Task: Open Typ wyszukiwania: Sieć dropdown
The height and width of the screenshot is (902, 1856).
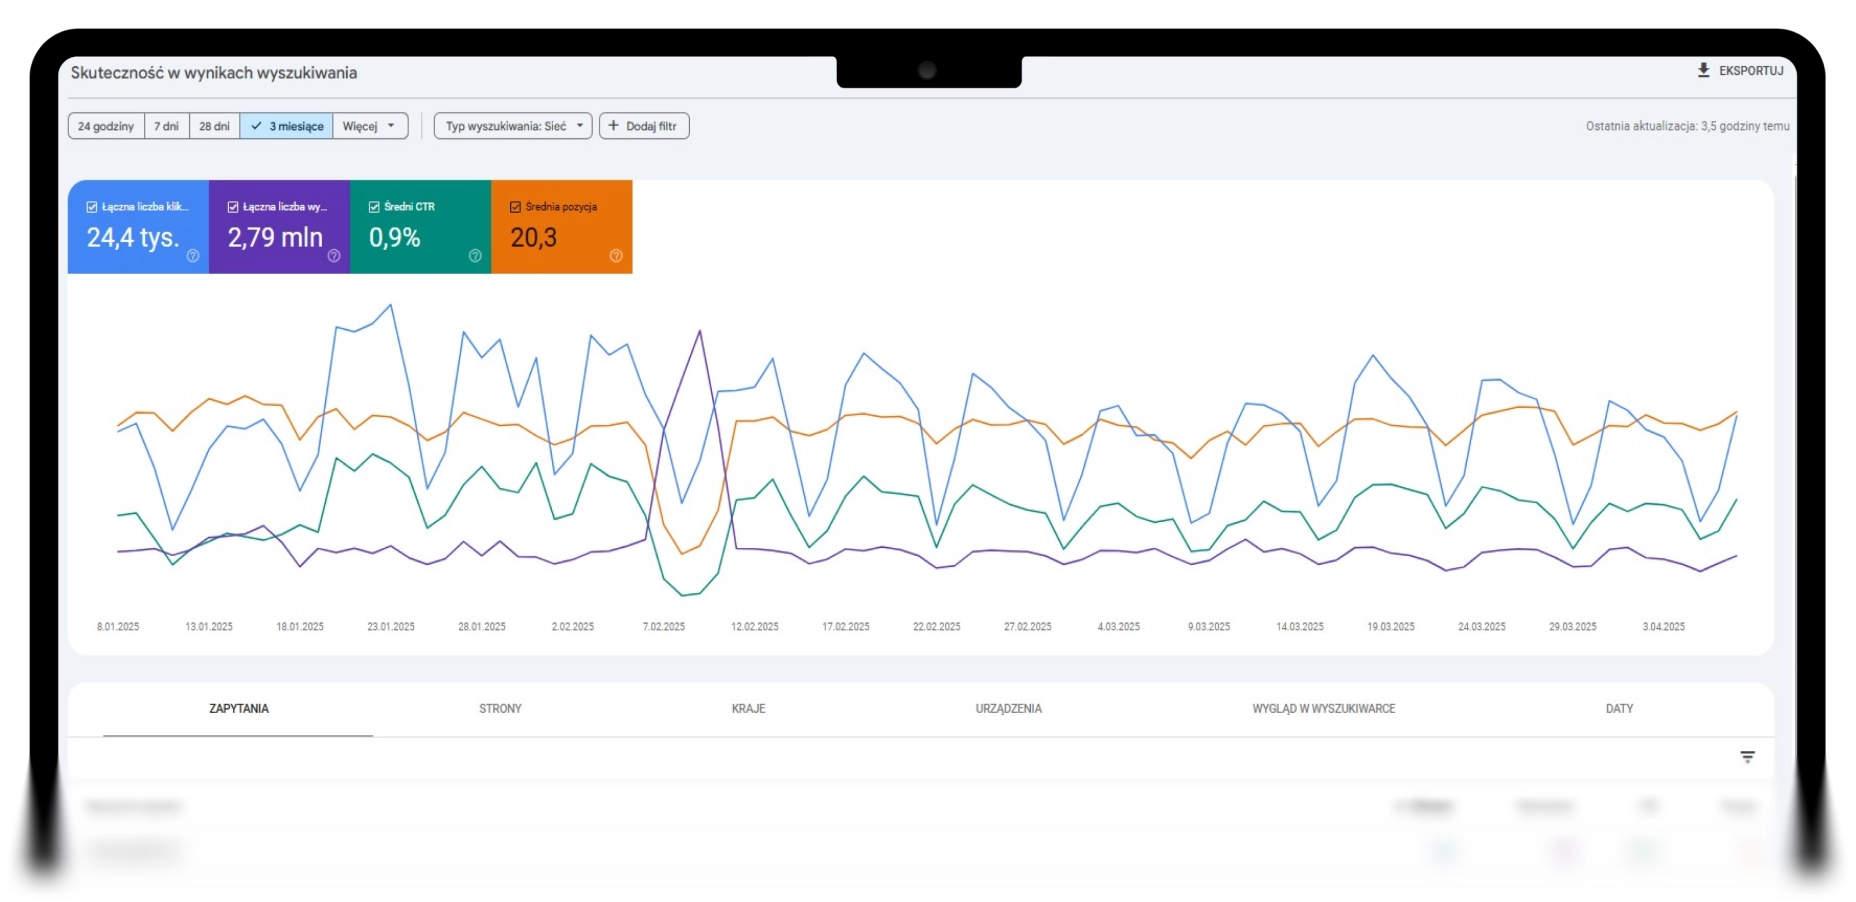Action: coord(513,126)
